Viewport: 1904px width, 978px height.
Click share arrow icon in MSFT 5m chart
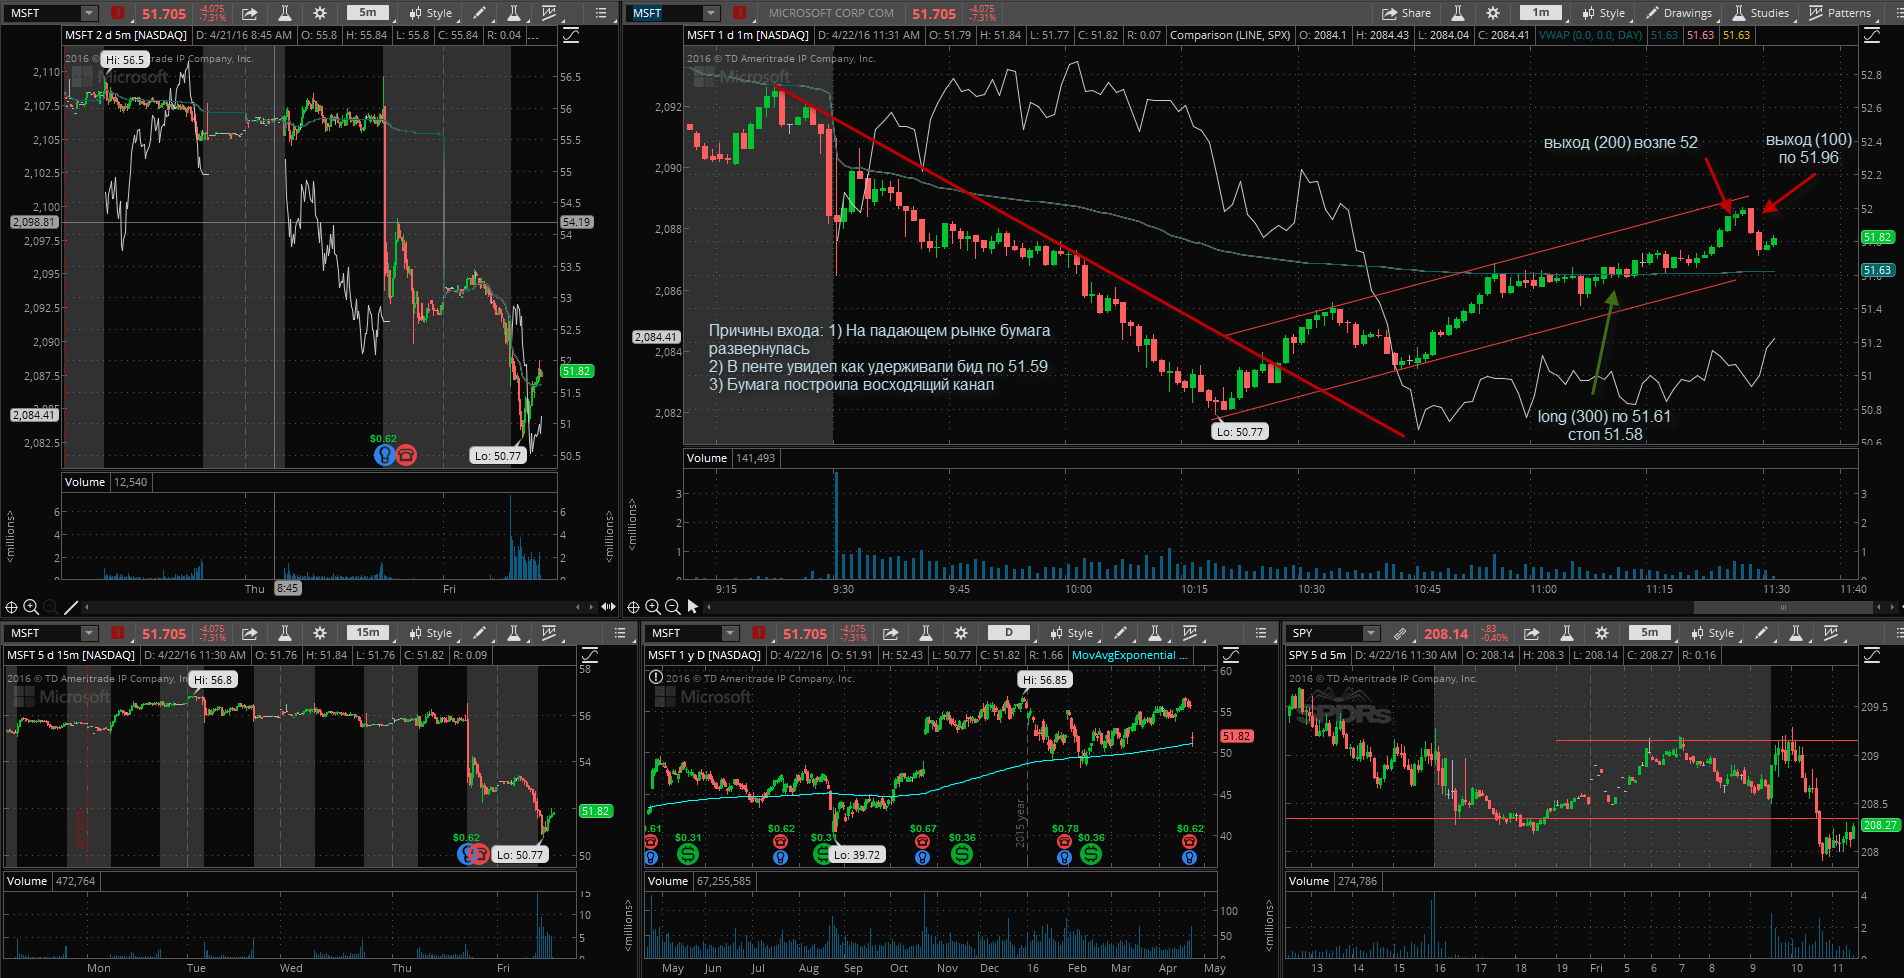[x=249, y=13]
